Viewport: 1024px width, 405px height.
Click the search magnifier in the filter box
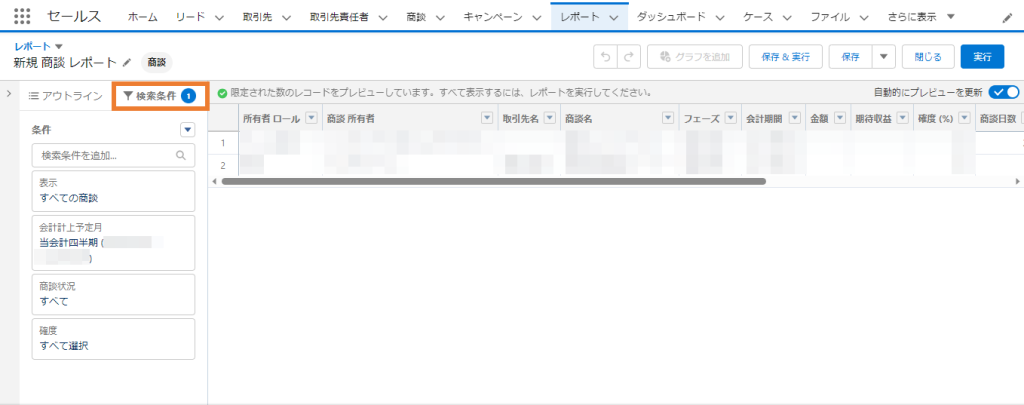pos(181,156)
